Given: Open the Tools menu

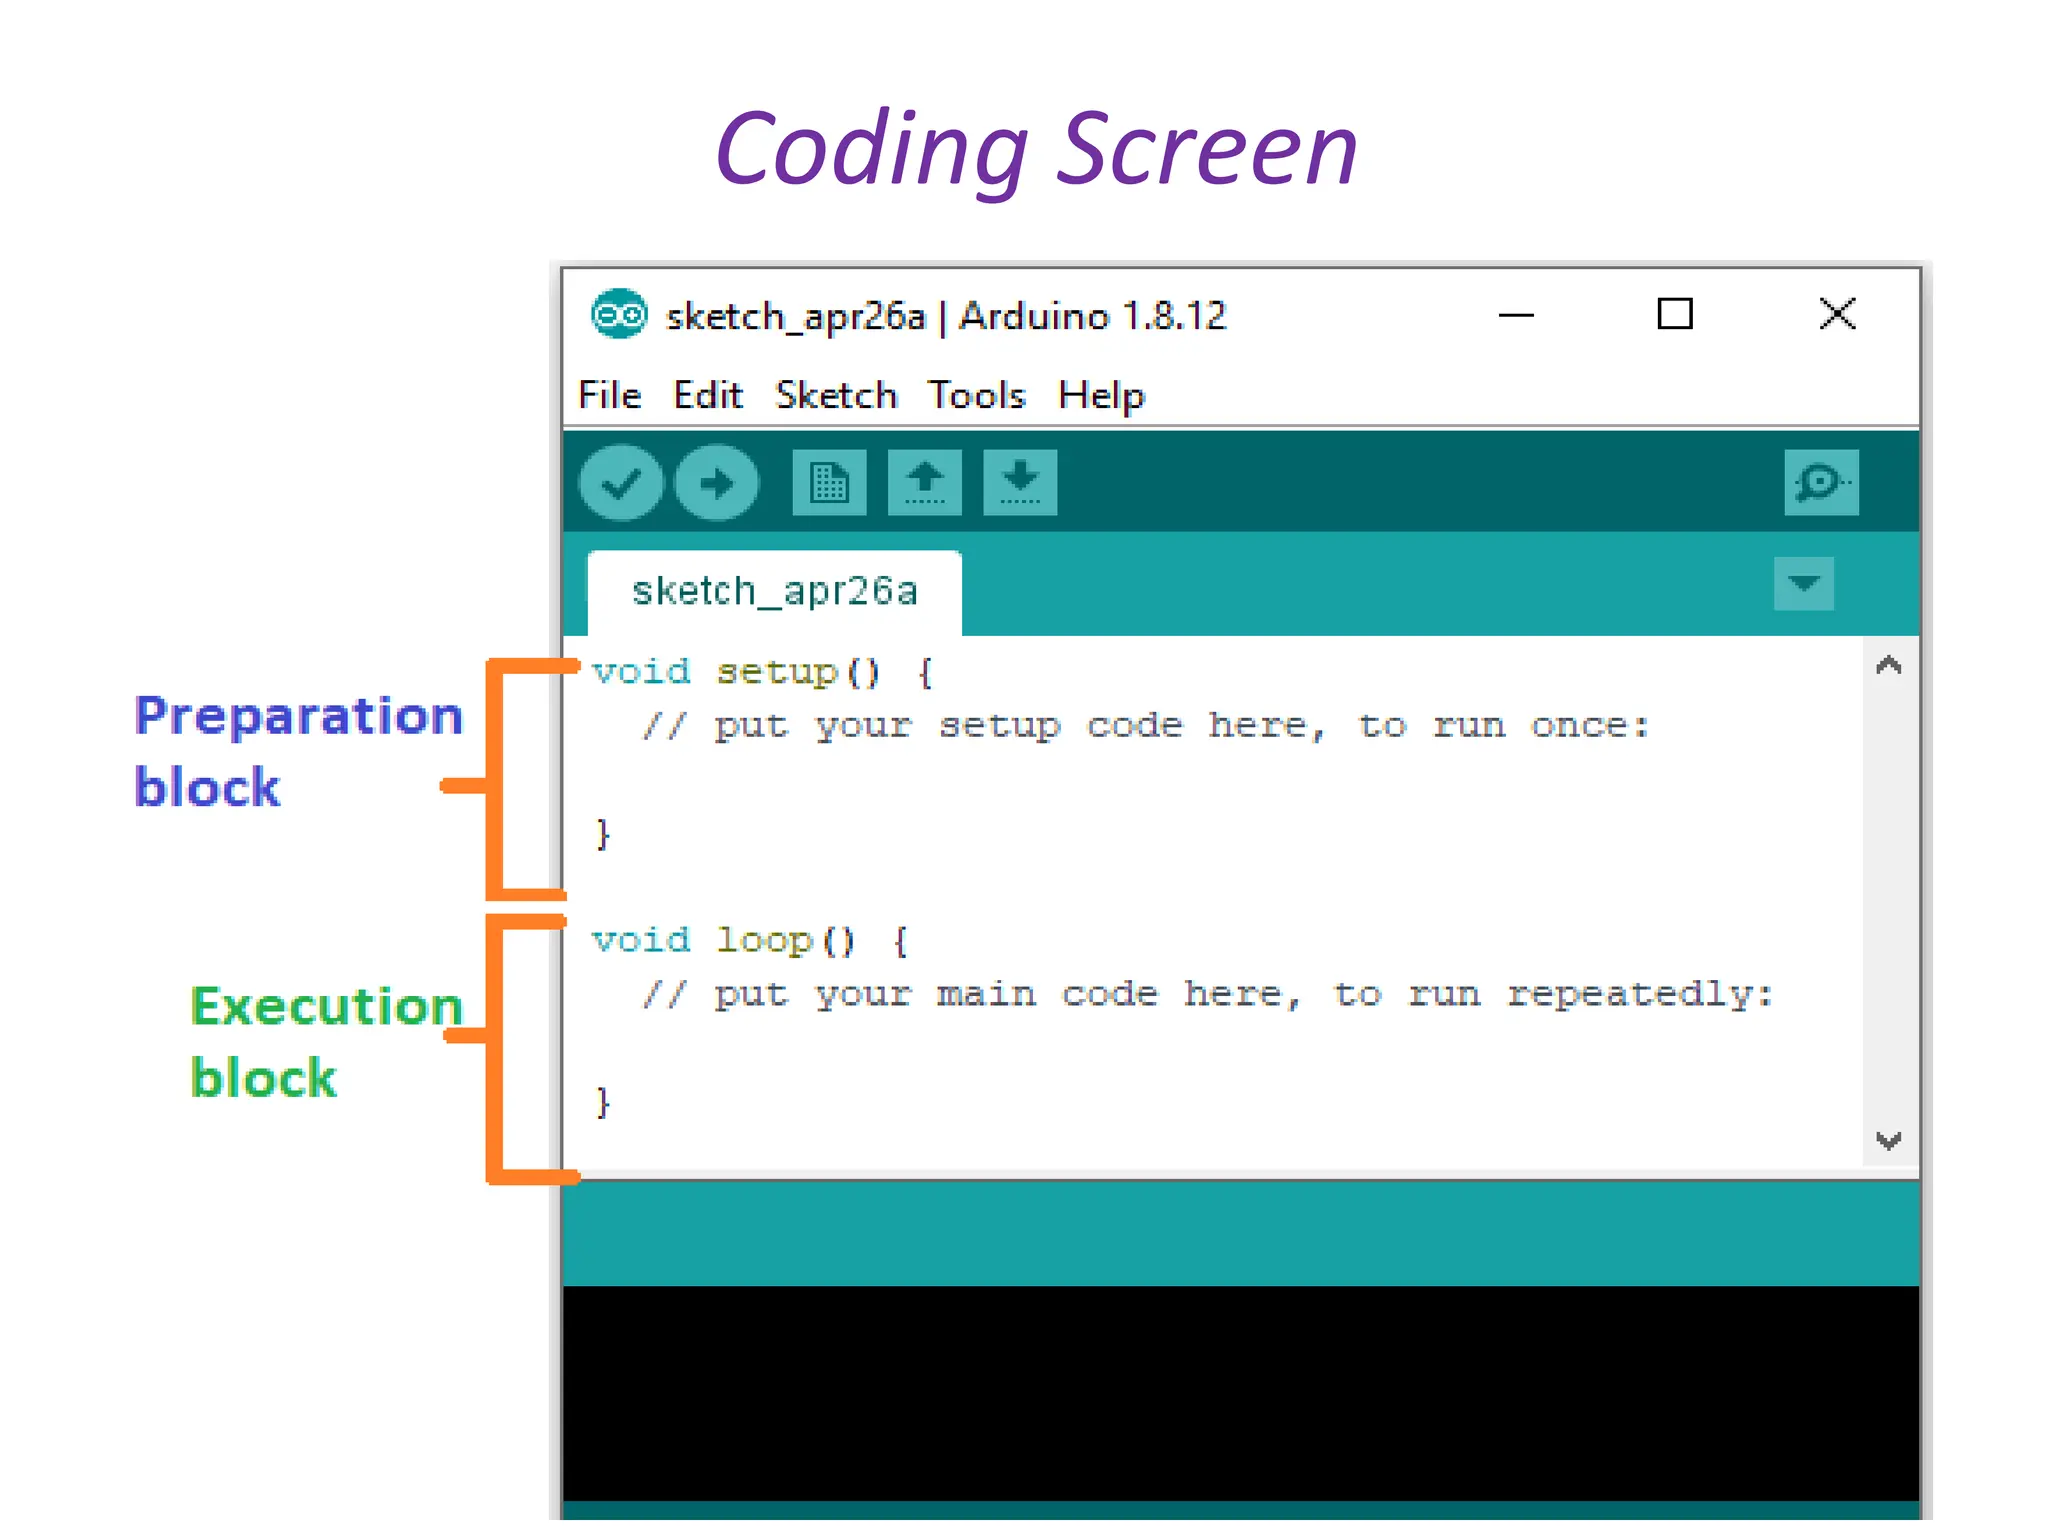Looking at the screenshot, I should click(x=976, y=395).
